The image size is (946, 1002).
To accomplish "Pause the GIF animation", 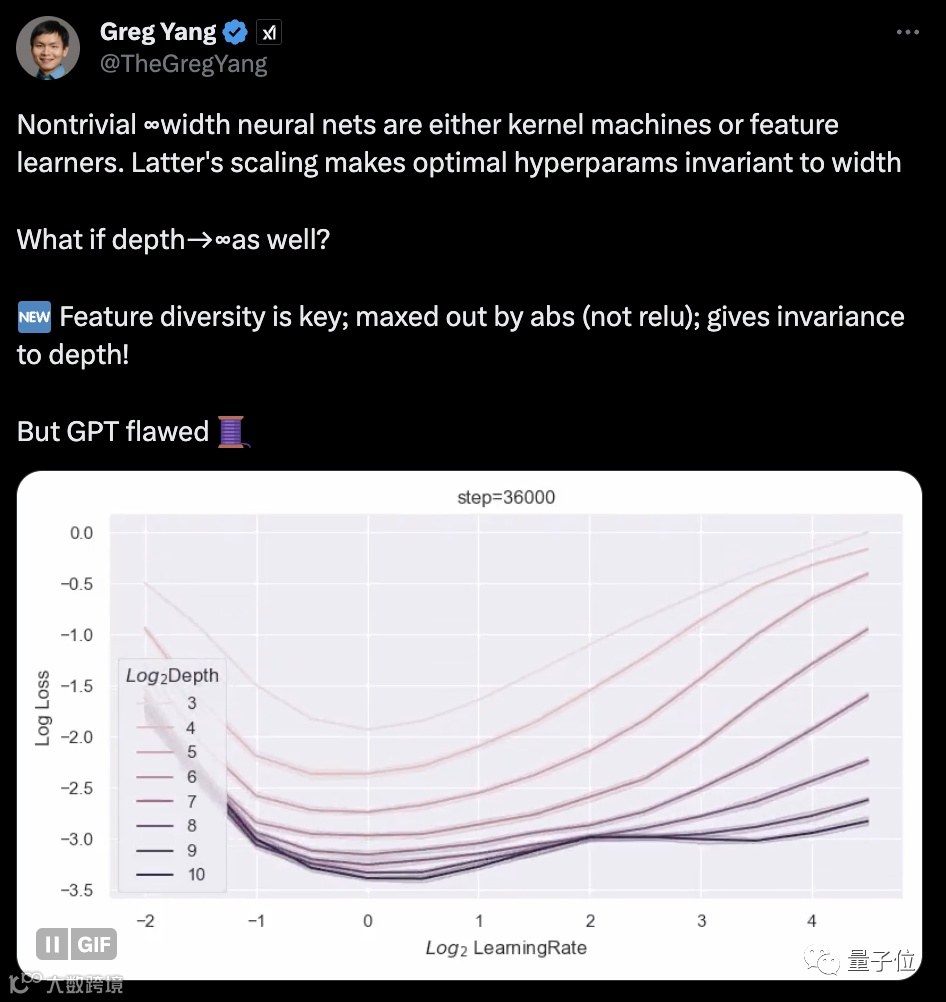I will point(52,944).
